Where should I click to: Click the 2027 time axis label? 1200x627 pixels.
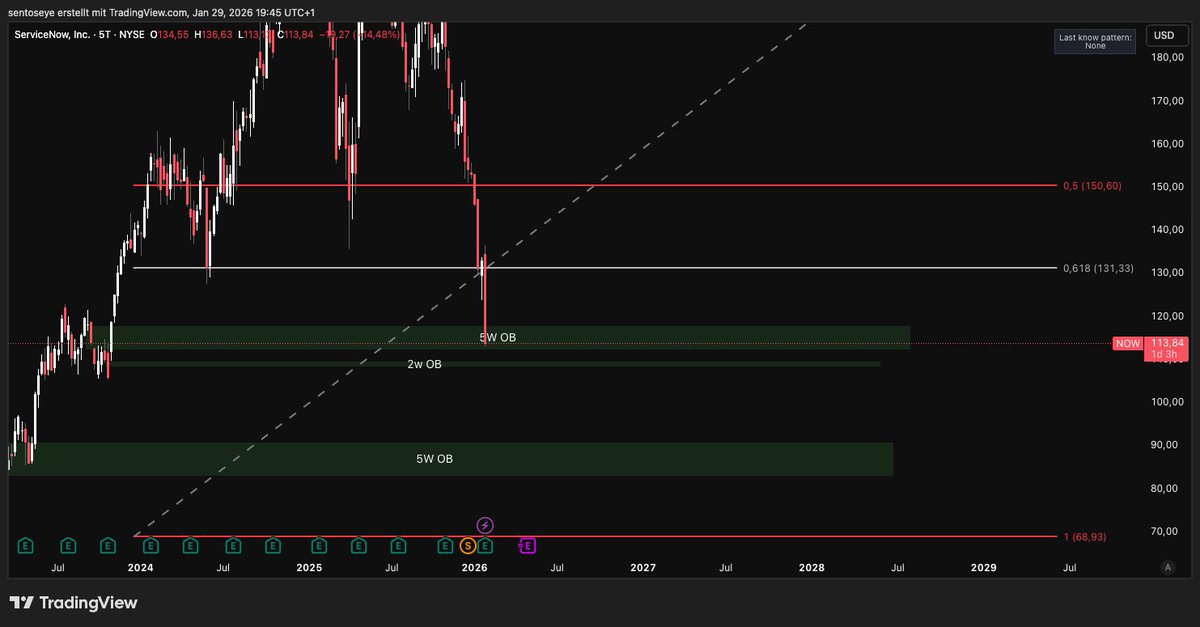pyautogui.click(x=643, y=568)
